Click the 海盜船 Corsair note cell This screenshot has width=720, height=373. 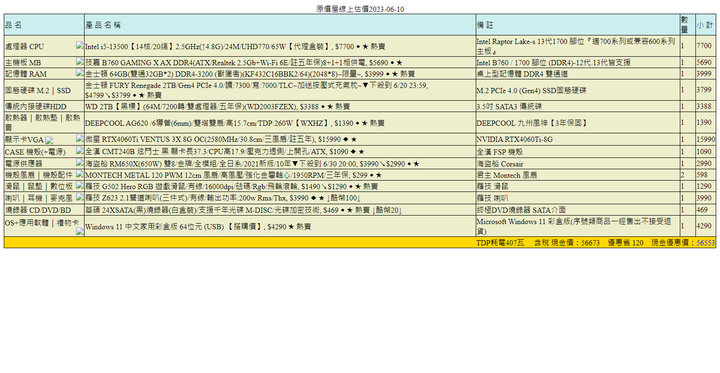click(x=578, y=163)
